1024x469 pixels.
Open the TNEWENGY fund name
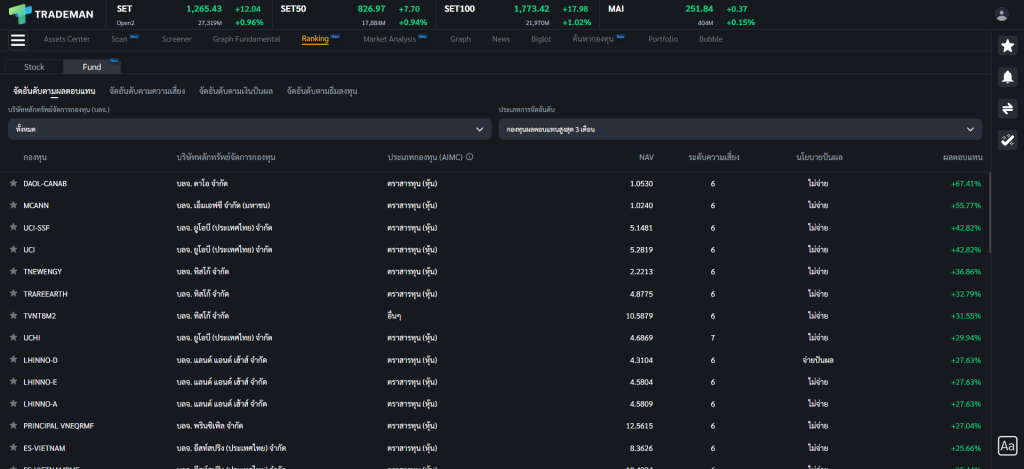click(x=42, y=271)
